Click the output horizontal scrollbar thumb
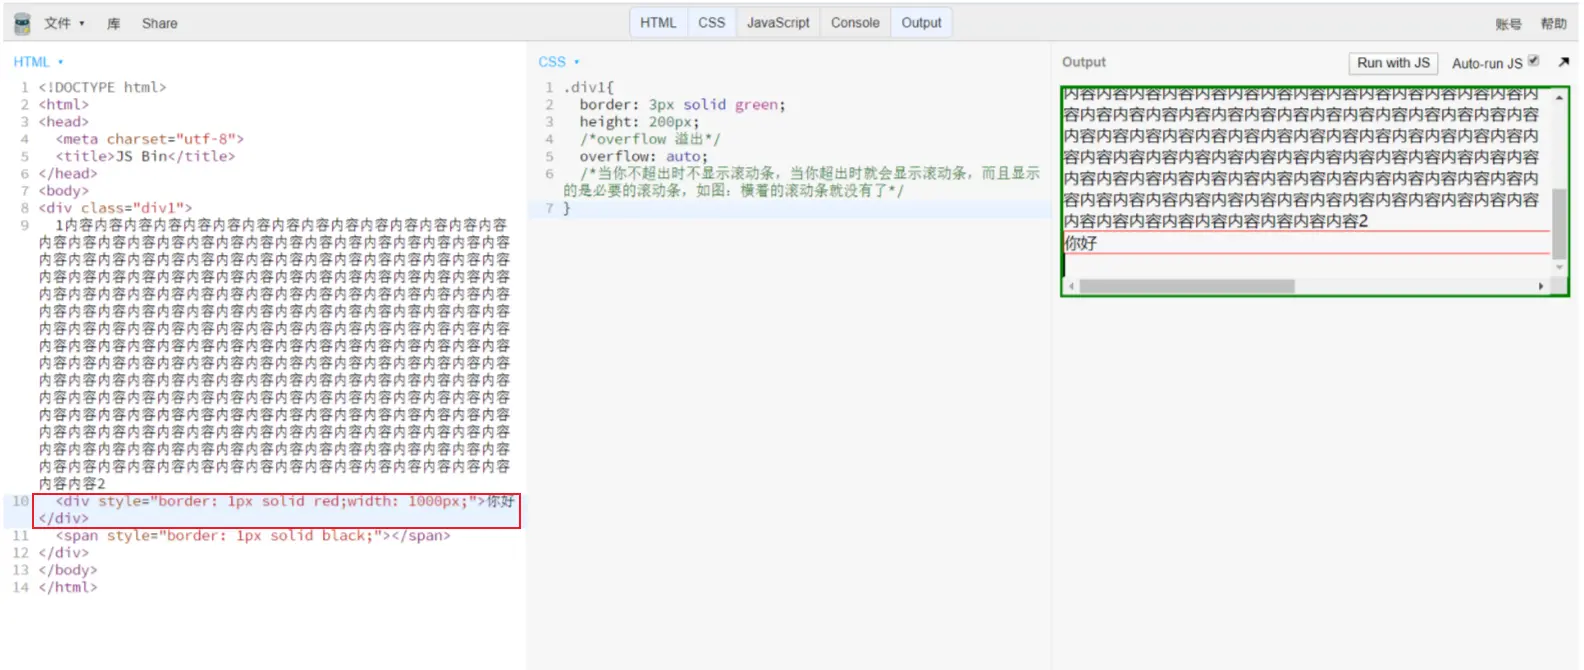This screenshot has width=1584, height=670. pos(1187,286)
